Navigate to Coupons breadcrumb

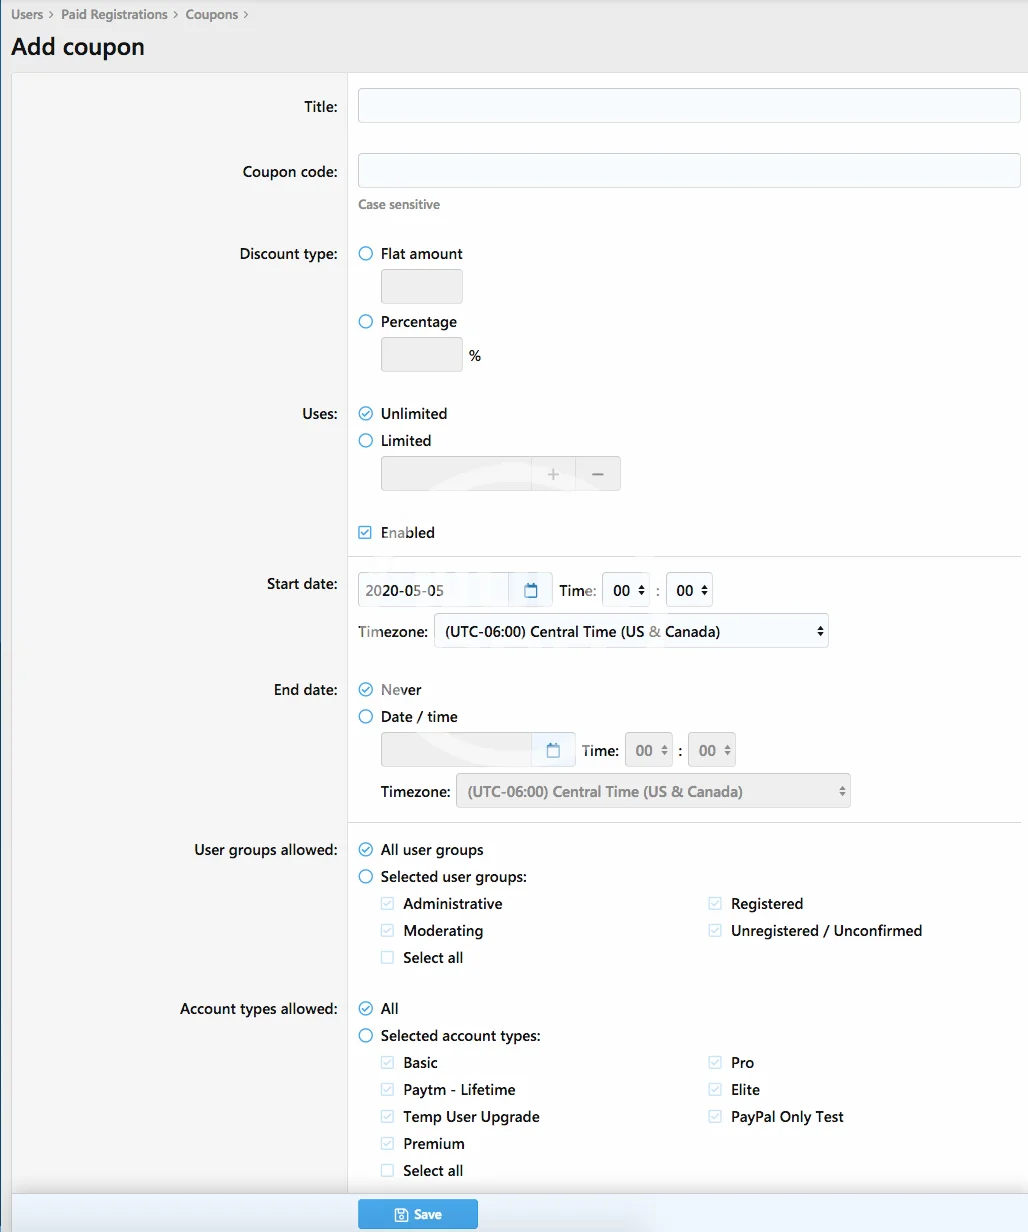(x=211, y=15)
